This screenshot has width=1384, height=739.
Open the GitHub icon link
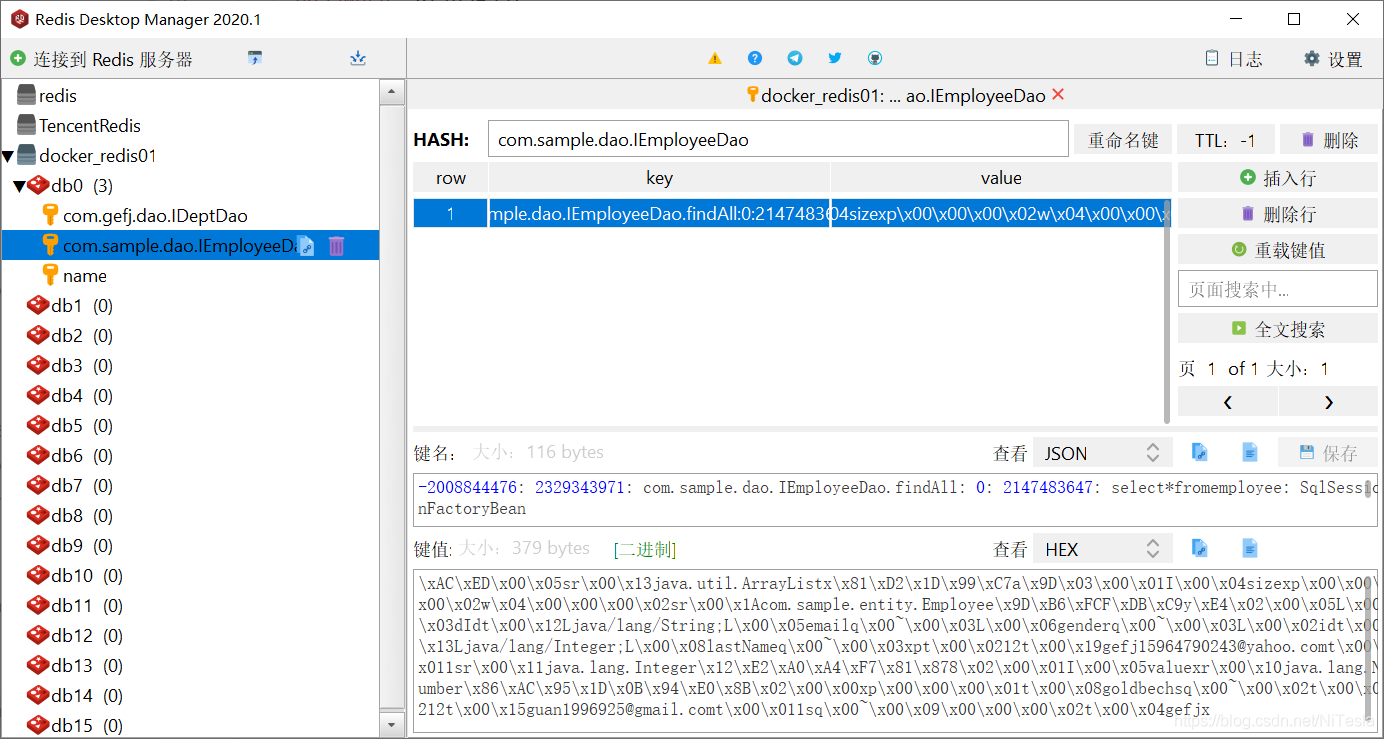pyautogui.click(x=875, y=59)
